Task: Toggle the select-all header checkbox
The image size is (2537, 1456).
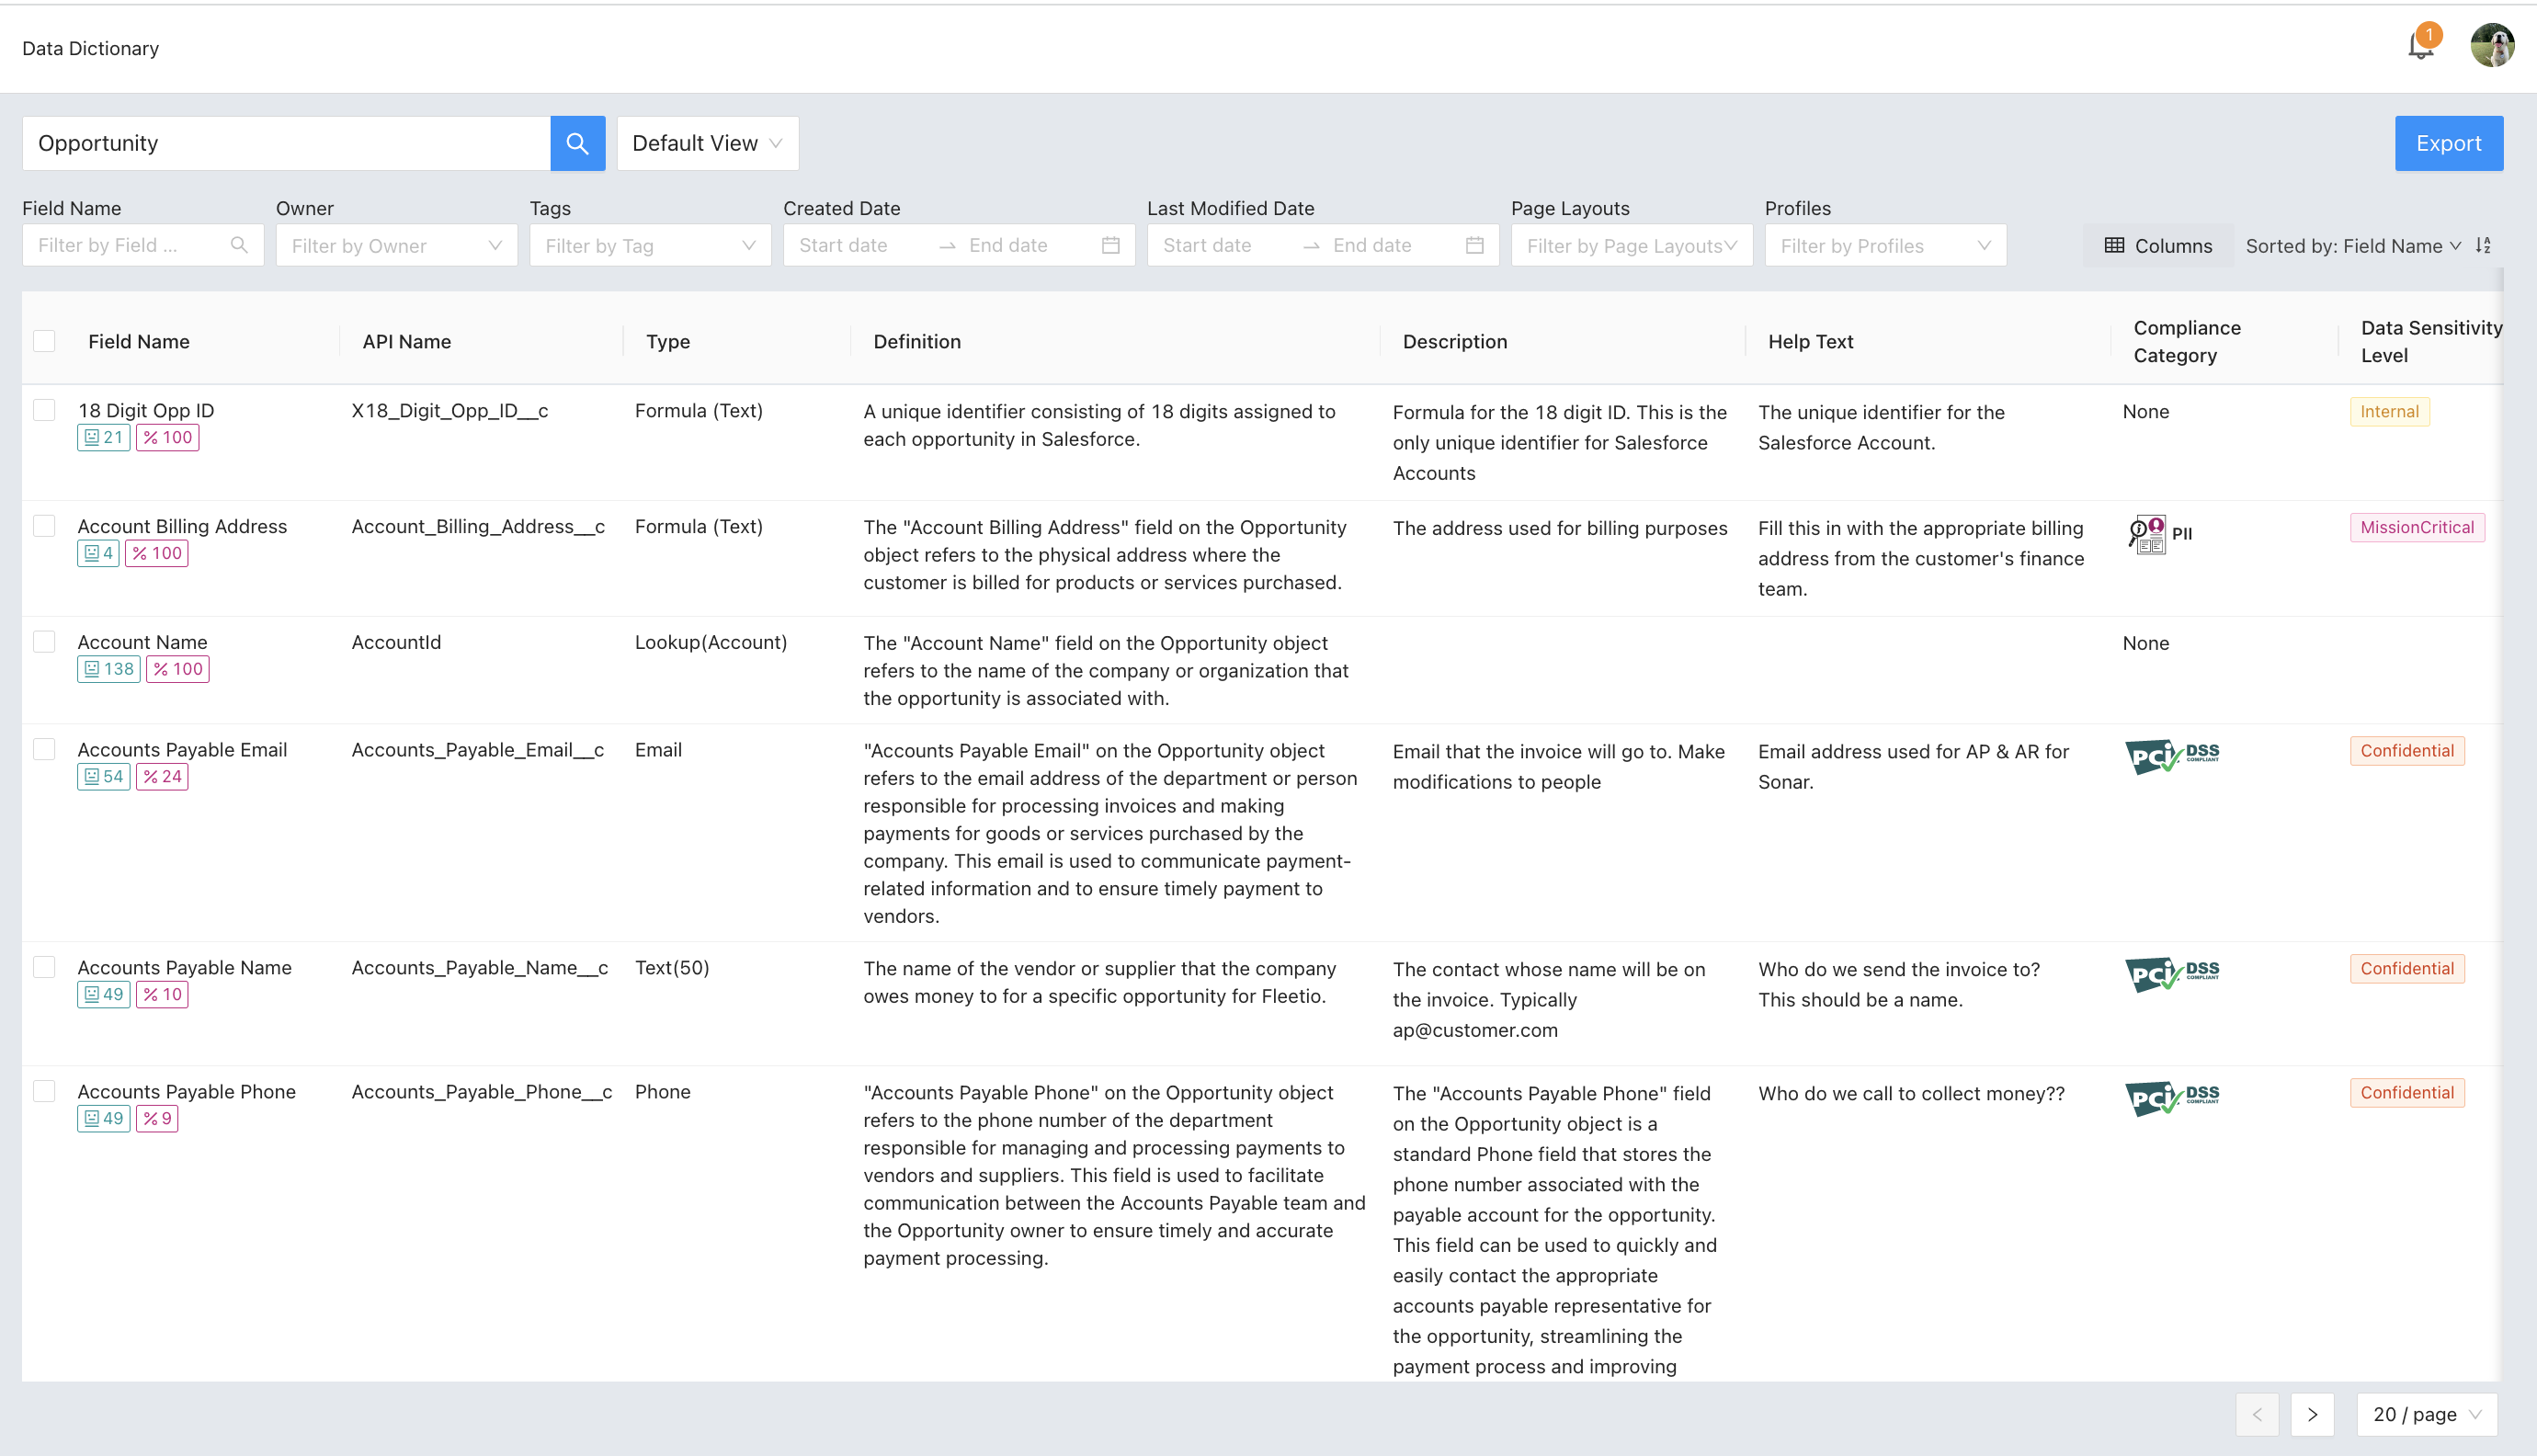Action: (44, 341)
